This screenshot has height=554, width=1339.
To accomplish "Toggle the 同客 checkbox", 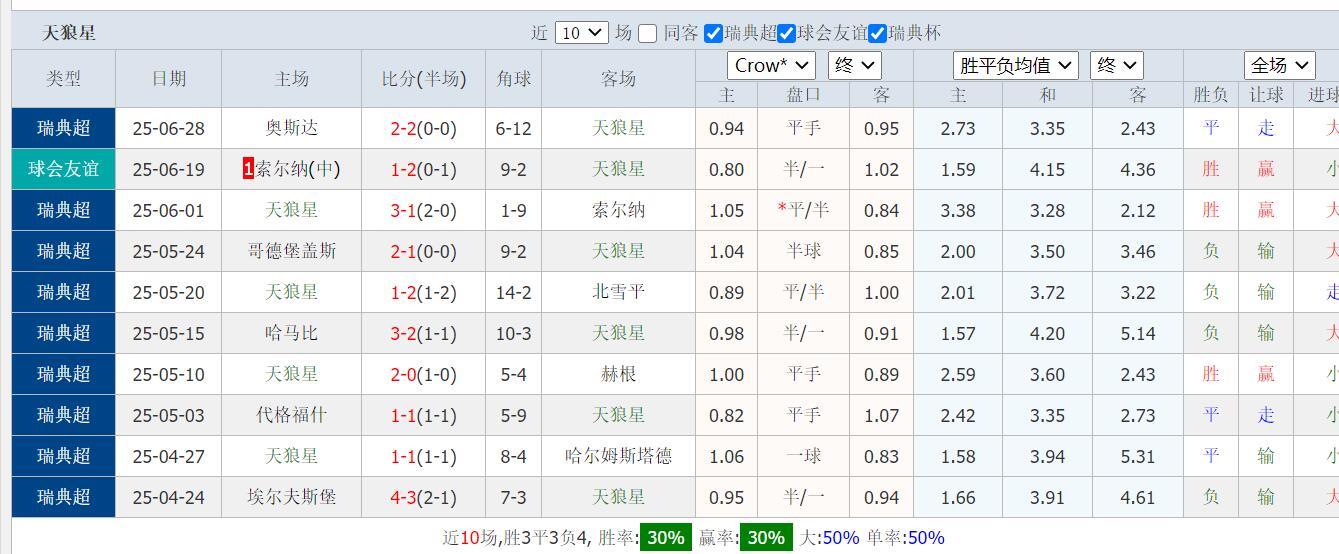I will [x=648, y=33].
